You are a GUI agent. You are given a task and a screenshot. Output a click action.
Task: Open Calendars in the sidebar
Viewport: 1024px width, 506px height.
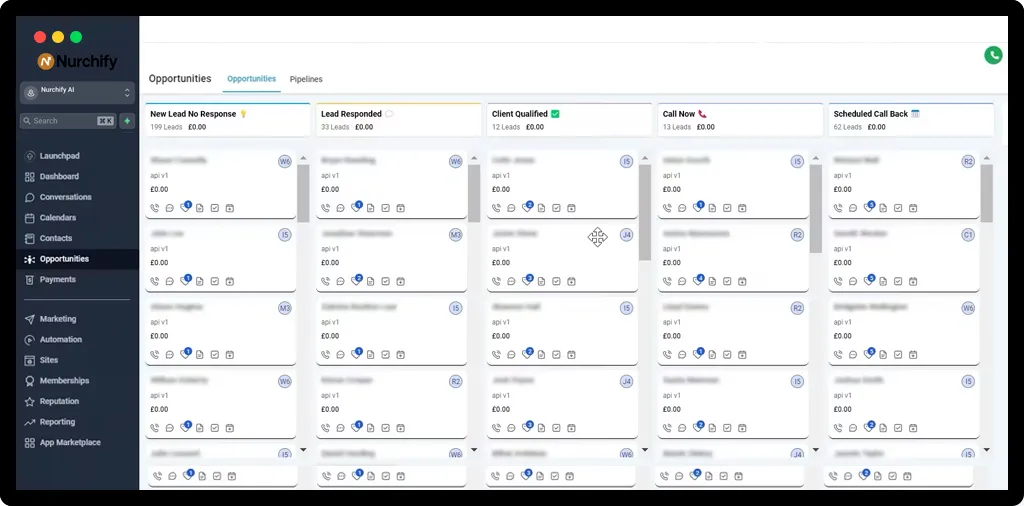pos(57,217)
